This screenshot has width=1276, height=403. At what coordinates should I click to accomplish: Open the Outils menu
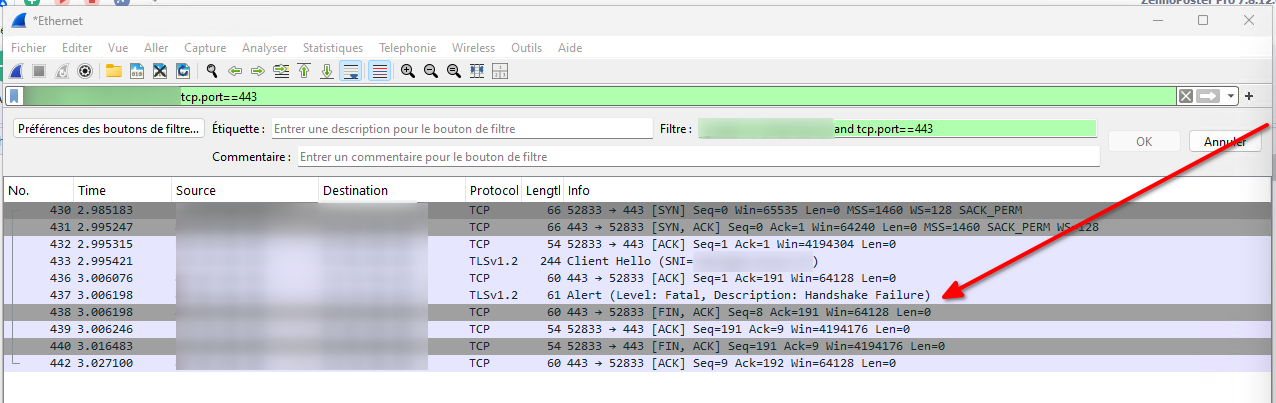(x=526, y=48)
